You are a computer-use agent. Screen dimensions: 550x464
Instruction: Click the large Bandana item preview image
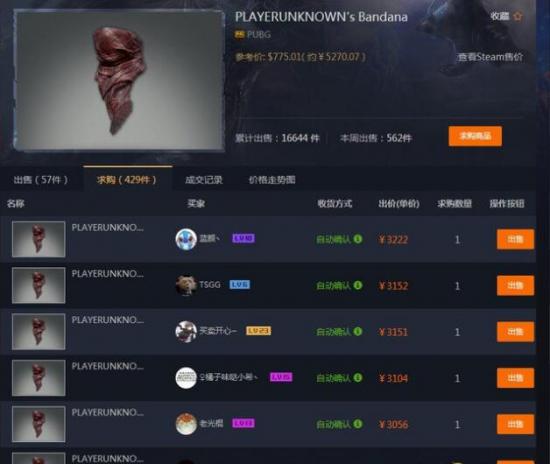click(x=119, y=81)
